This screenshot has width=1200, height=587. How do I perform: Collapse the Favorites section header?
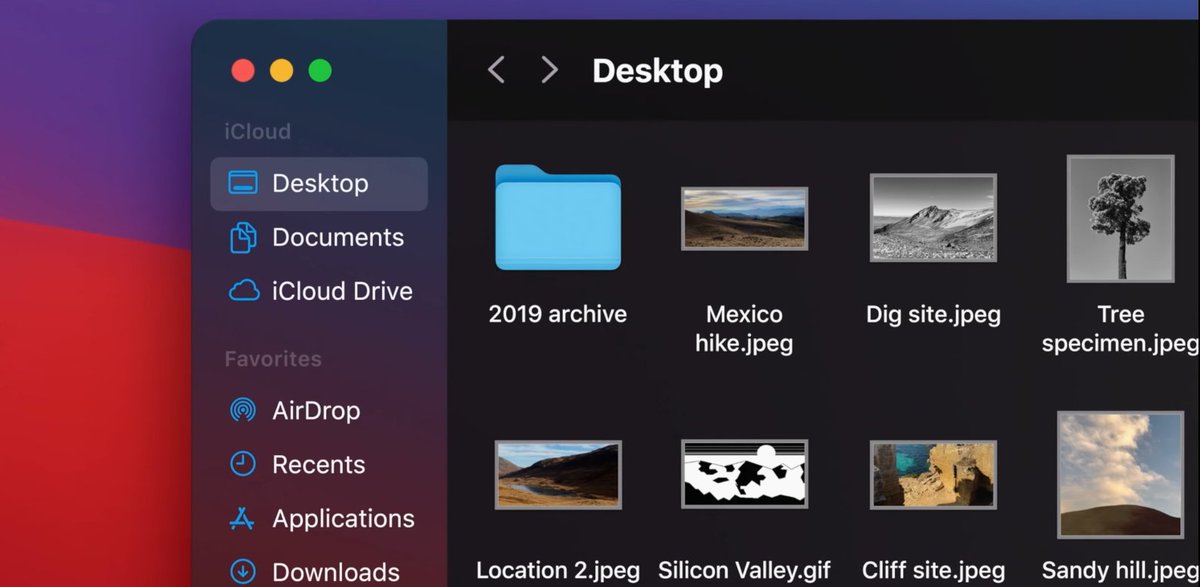pos(272,359)
